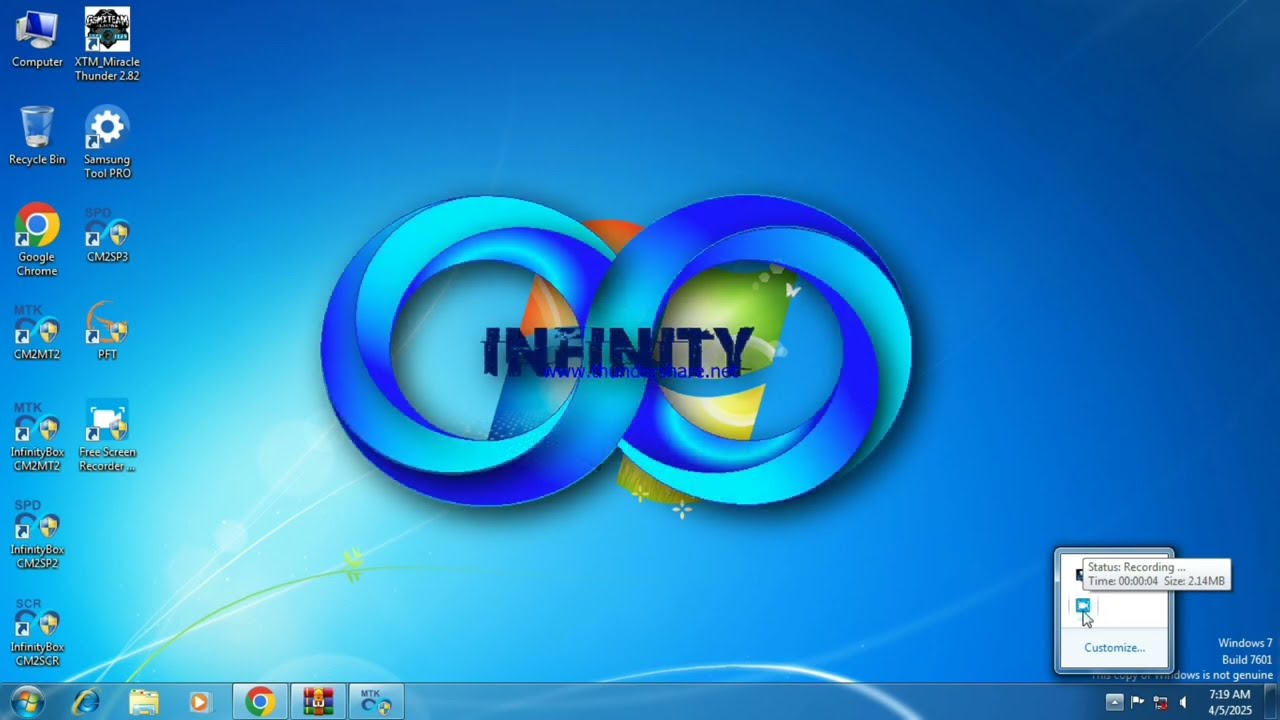Launch the CM2SP3 desktop shortcut
Viewport: 1280px width, 720px height.
pos(107,235)
